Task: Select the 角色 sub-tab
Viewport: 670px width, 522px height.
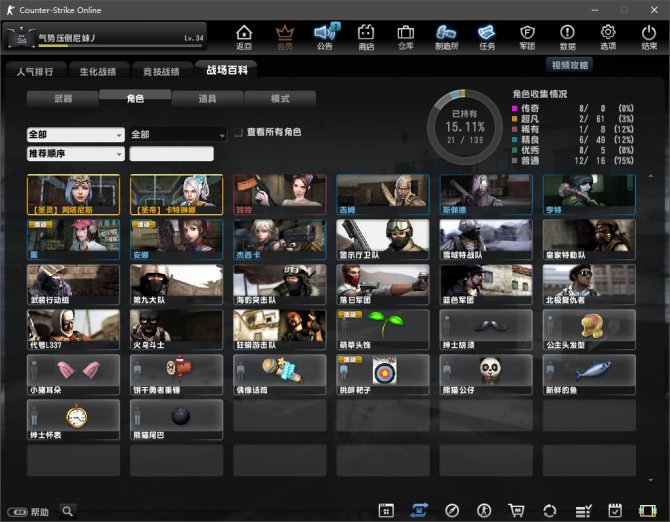Action: (135, 98)
